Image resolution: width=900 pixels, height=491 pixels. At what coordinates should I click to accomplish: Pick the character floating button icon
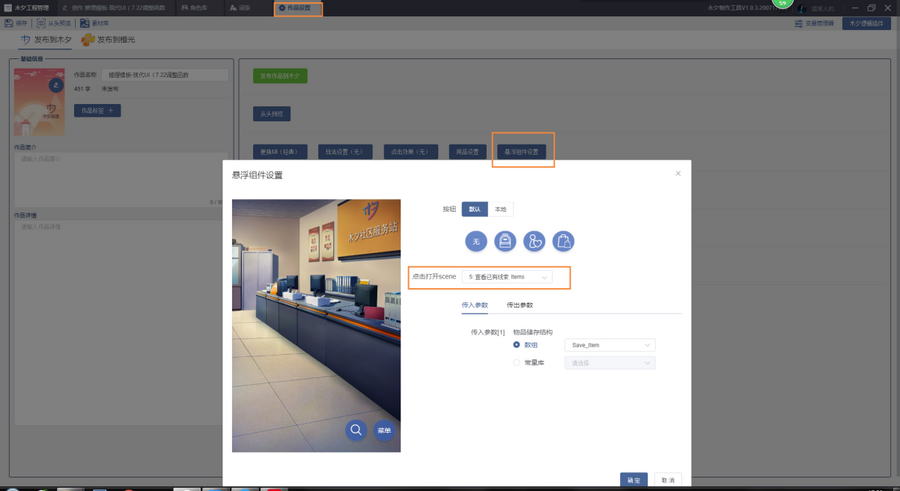tap(535, 241)
